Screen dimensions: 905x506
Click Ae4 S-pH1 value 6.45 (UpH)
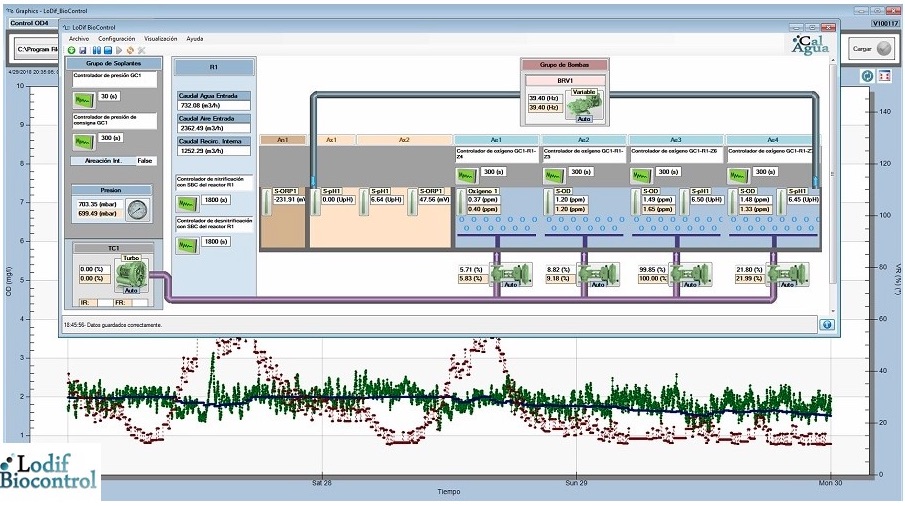(x=802, y=200)
